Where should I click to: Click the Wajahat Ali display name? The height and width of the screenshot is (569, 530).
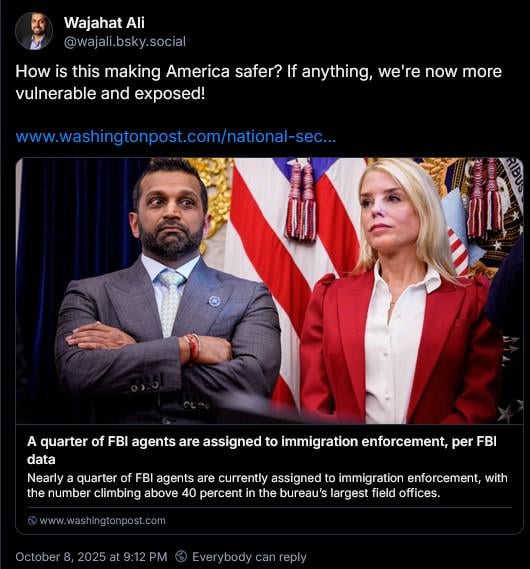coord(104,22)
